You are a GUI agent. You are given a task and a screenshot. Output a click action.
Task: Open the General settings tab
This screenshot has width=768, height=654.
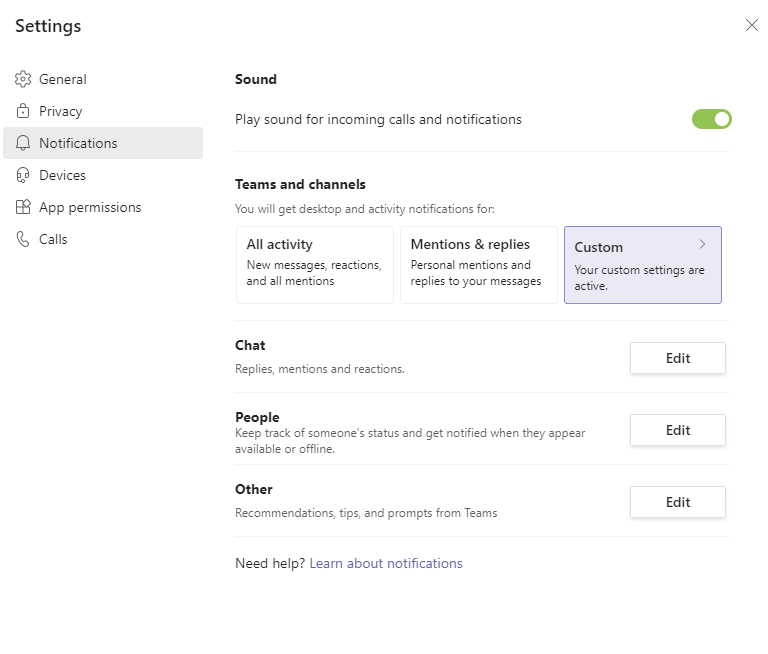[x=63, y=79]
